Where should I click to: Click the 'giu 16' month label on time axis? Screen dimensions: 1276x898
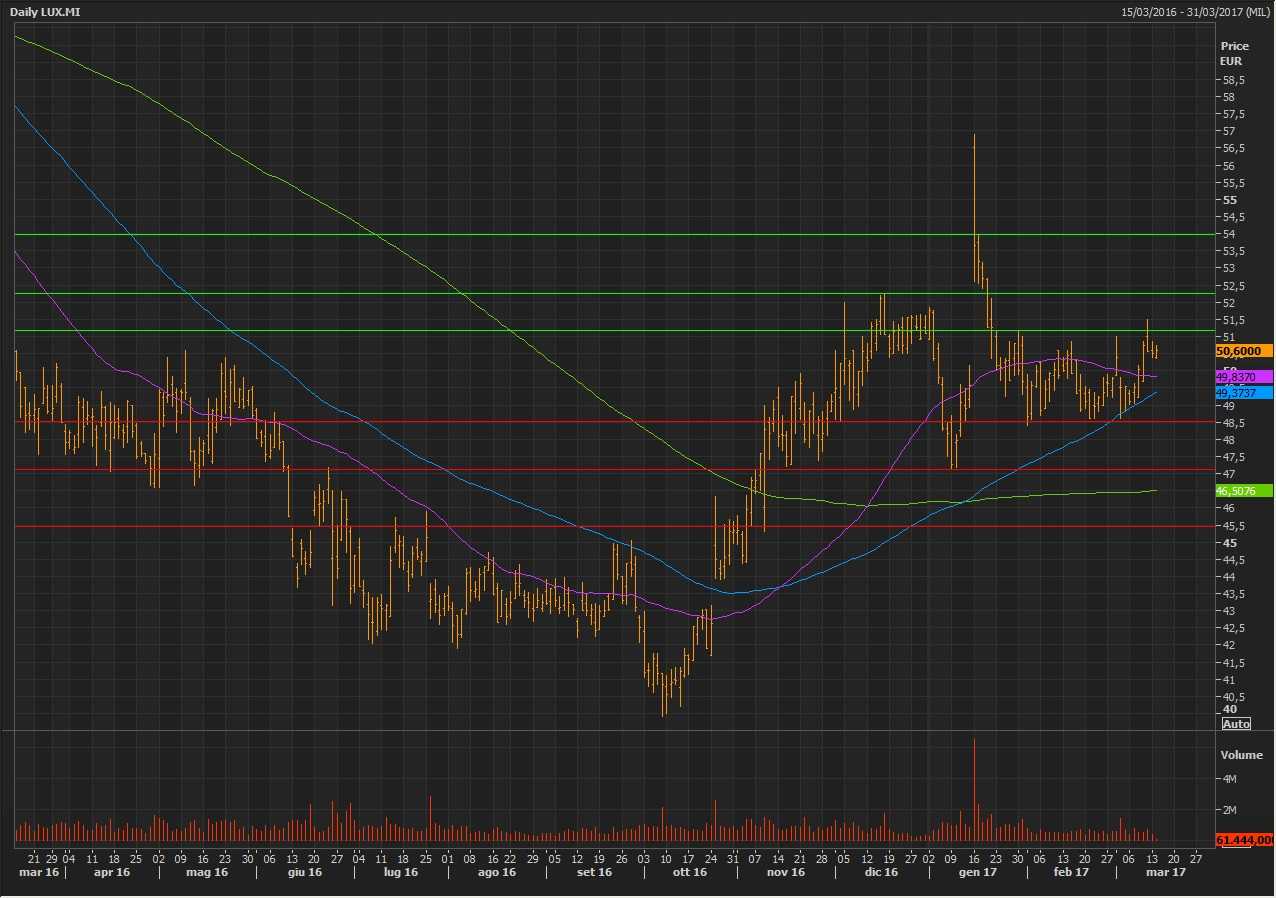305,872
